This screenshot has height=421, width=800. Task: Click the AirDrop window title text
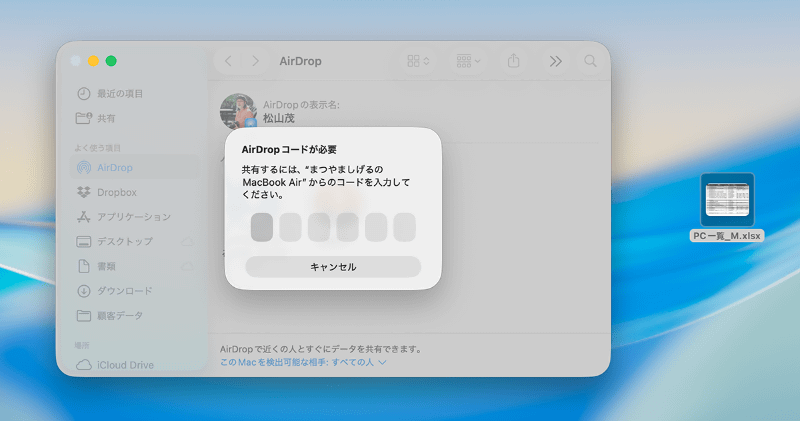[x=301, y=61]
